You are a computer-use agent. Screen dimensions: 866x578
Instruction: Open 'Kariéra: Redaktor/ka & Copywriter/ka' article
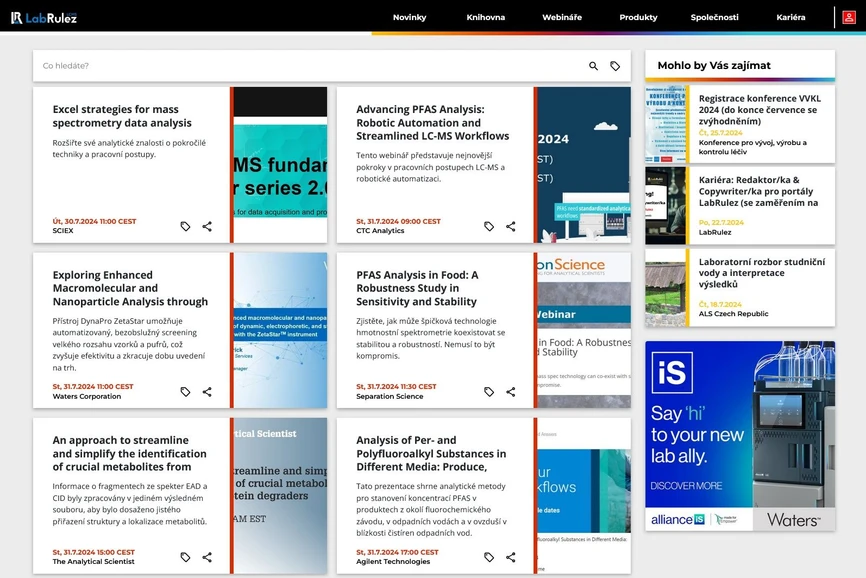[758, 191]
